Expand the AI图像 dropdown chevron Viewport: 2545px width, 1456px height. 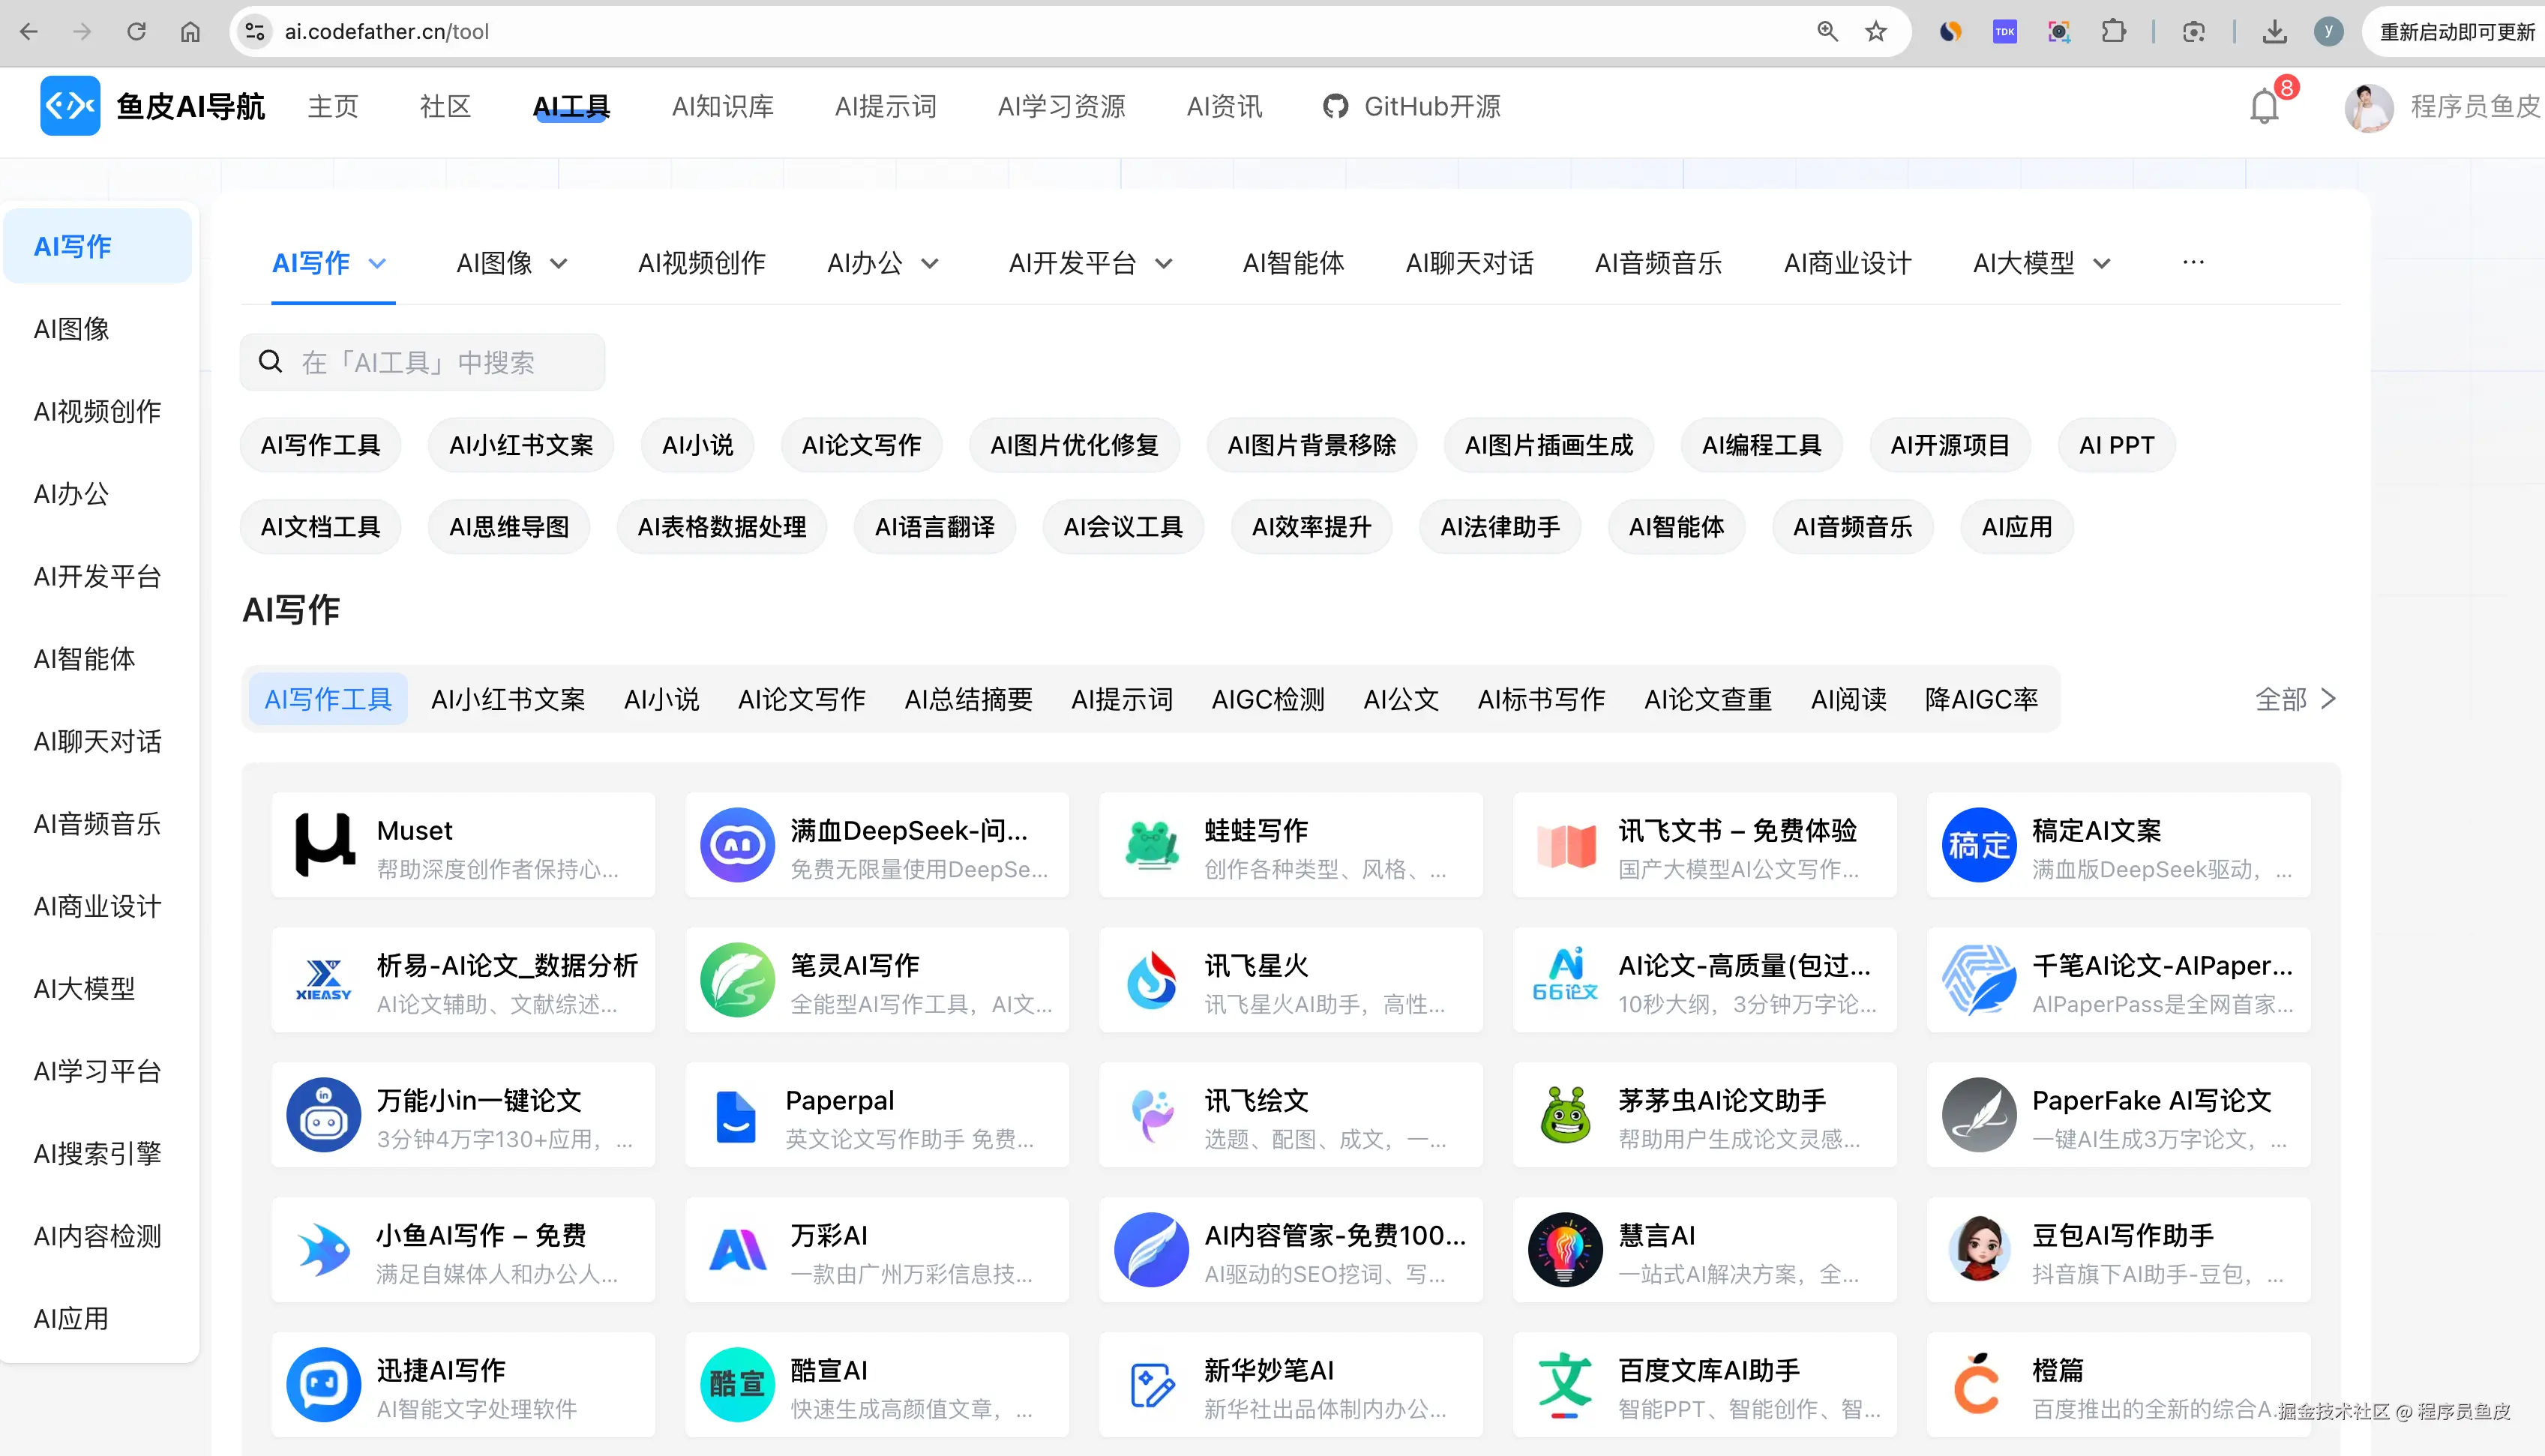click(559, 264)
